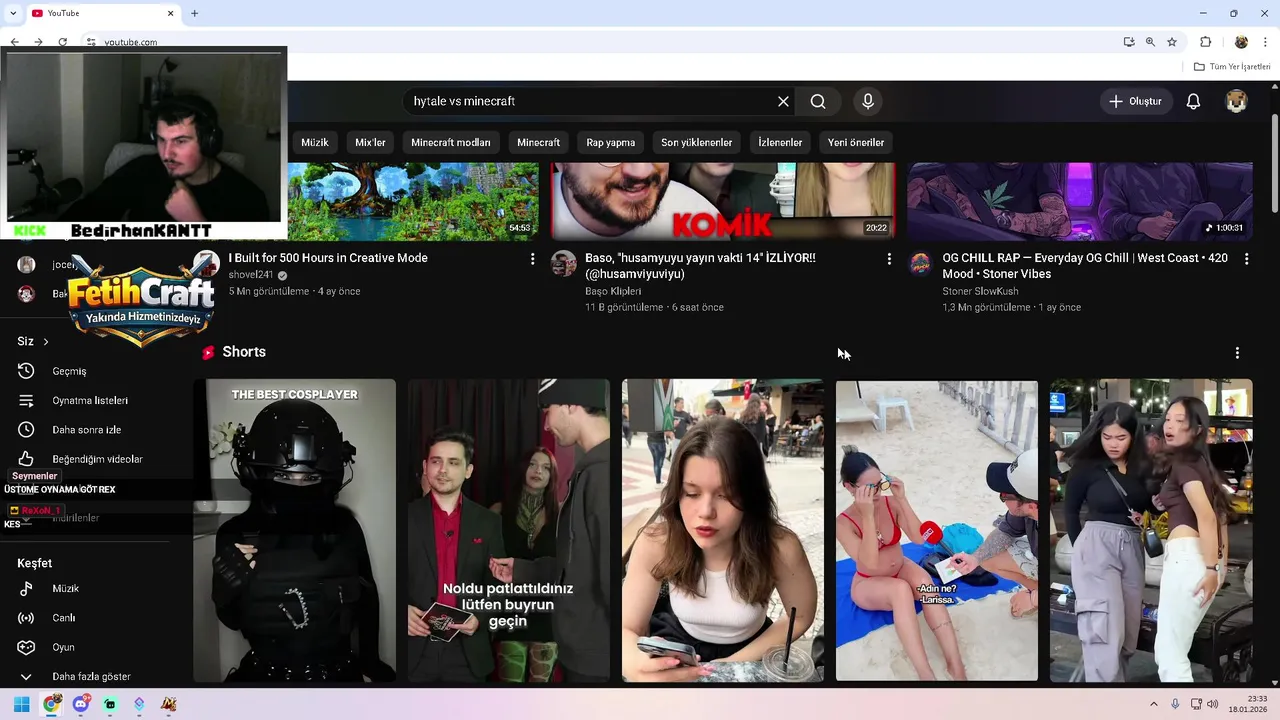Open the OG CHILL RAP video thumbnail
This screenshot has width=1280, height=720.
[x=1080, y=201]
